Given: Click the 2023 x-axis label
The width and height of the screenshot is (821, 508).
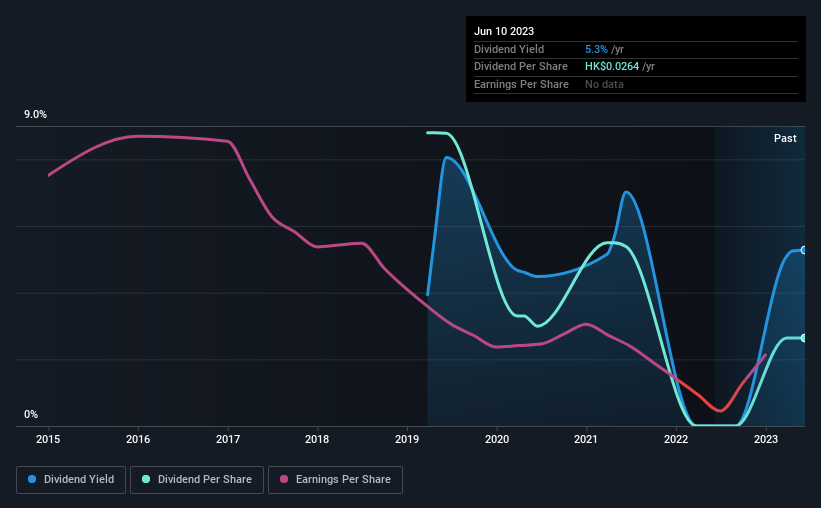Looking at the screenshot, I should (766, 439).
